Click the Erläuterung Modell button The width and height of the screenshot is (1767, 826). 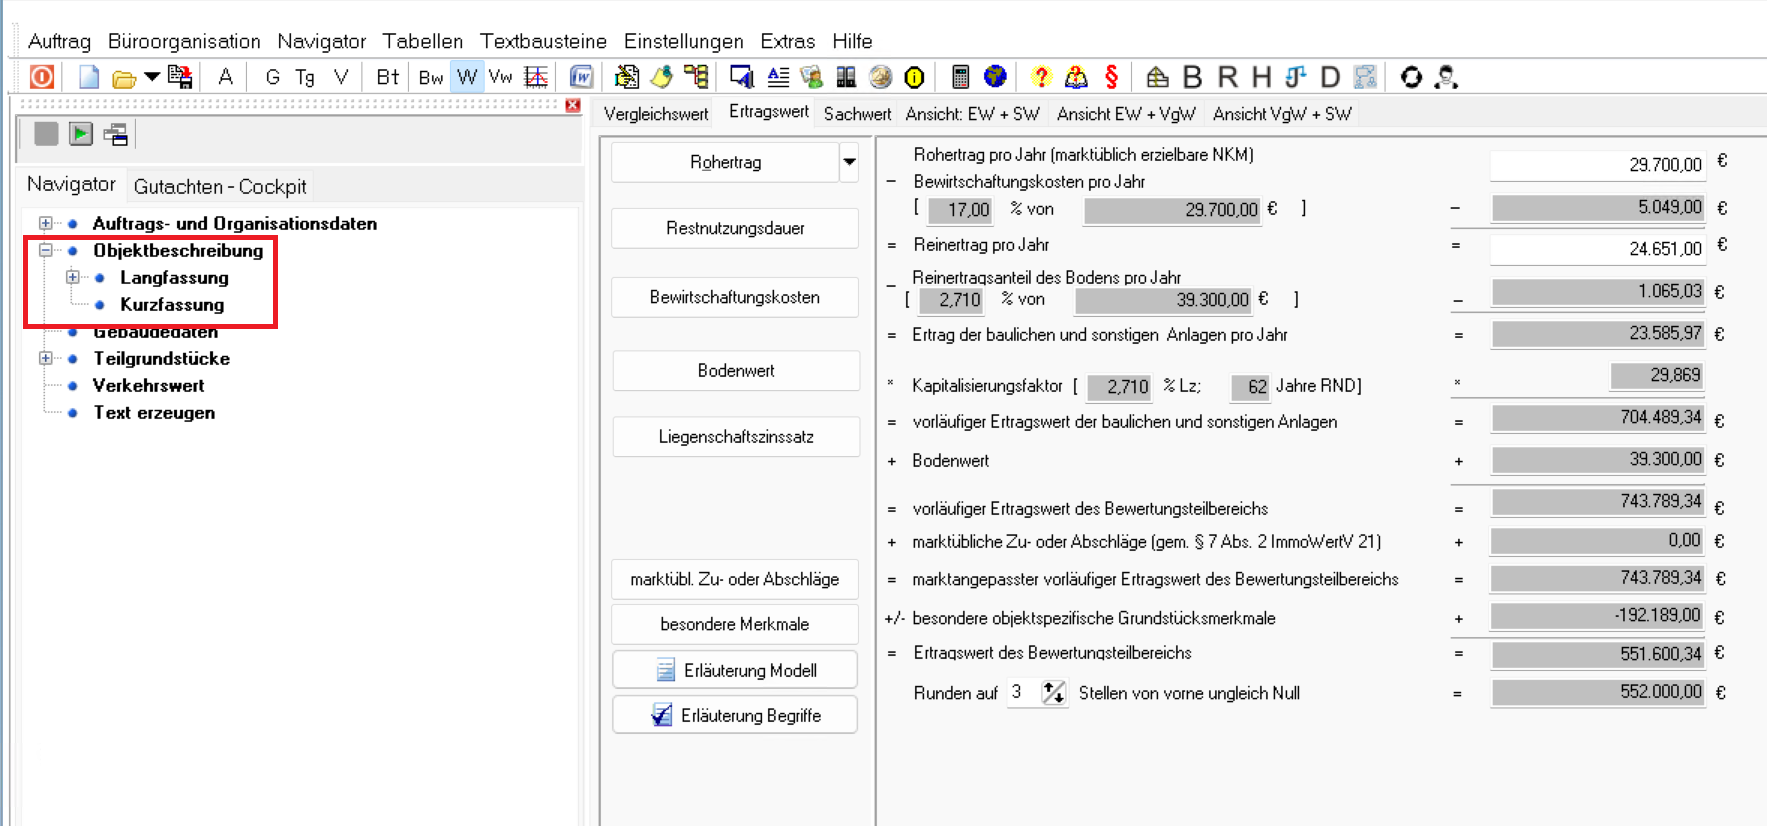[x=735, y=670]
